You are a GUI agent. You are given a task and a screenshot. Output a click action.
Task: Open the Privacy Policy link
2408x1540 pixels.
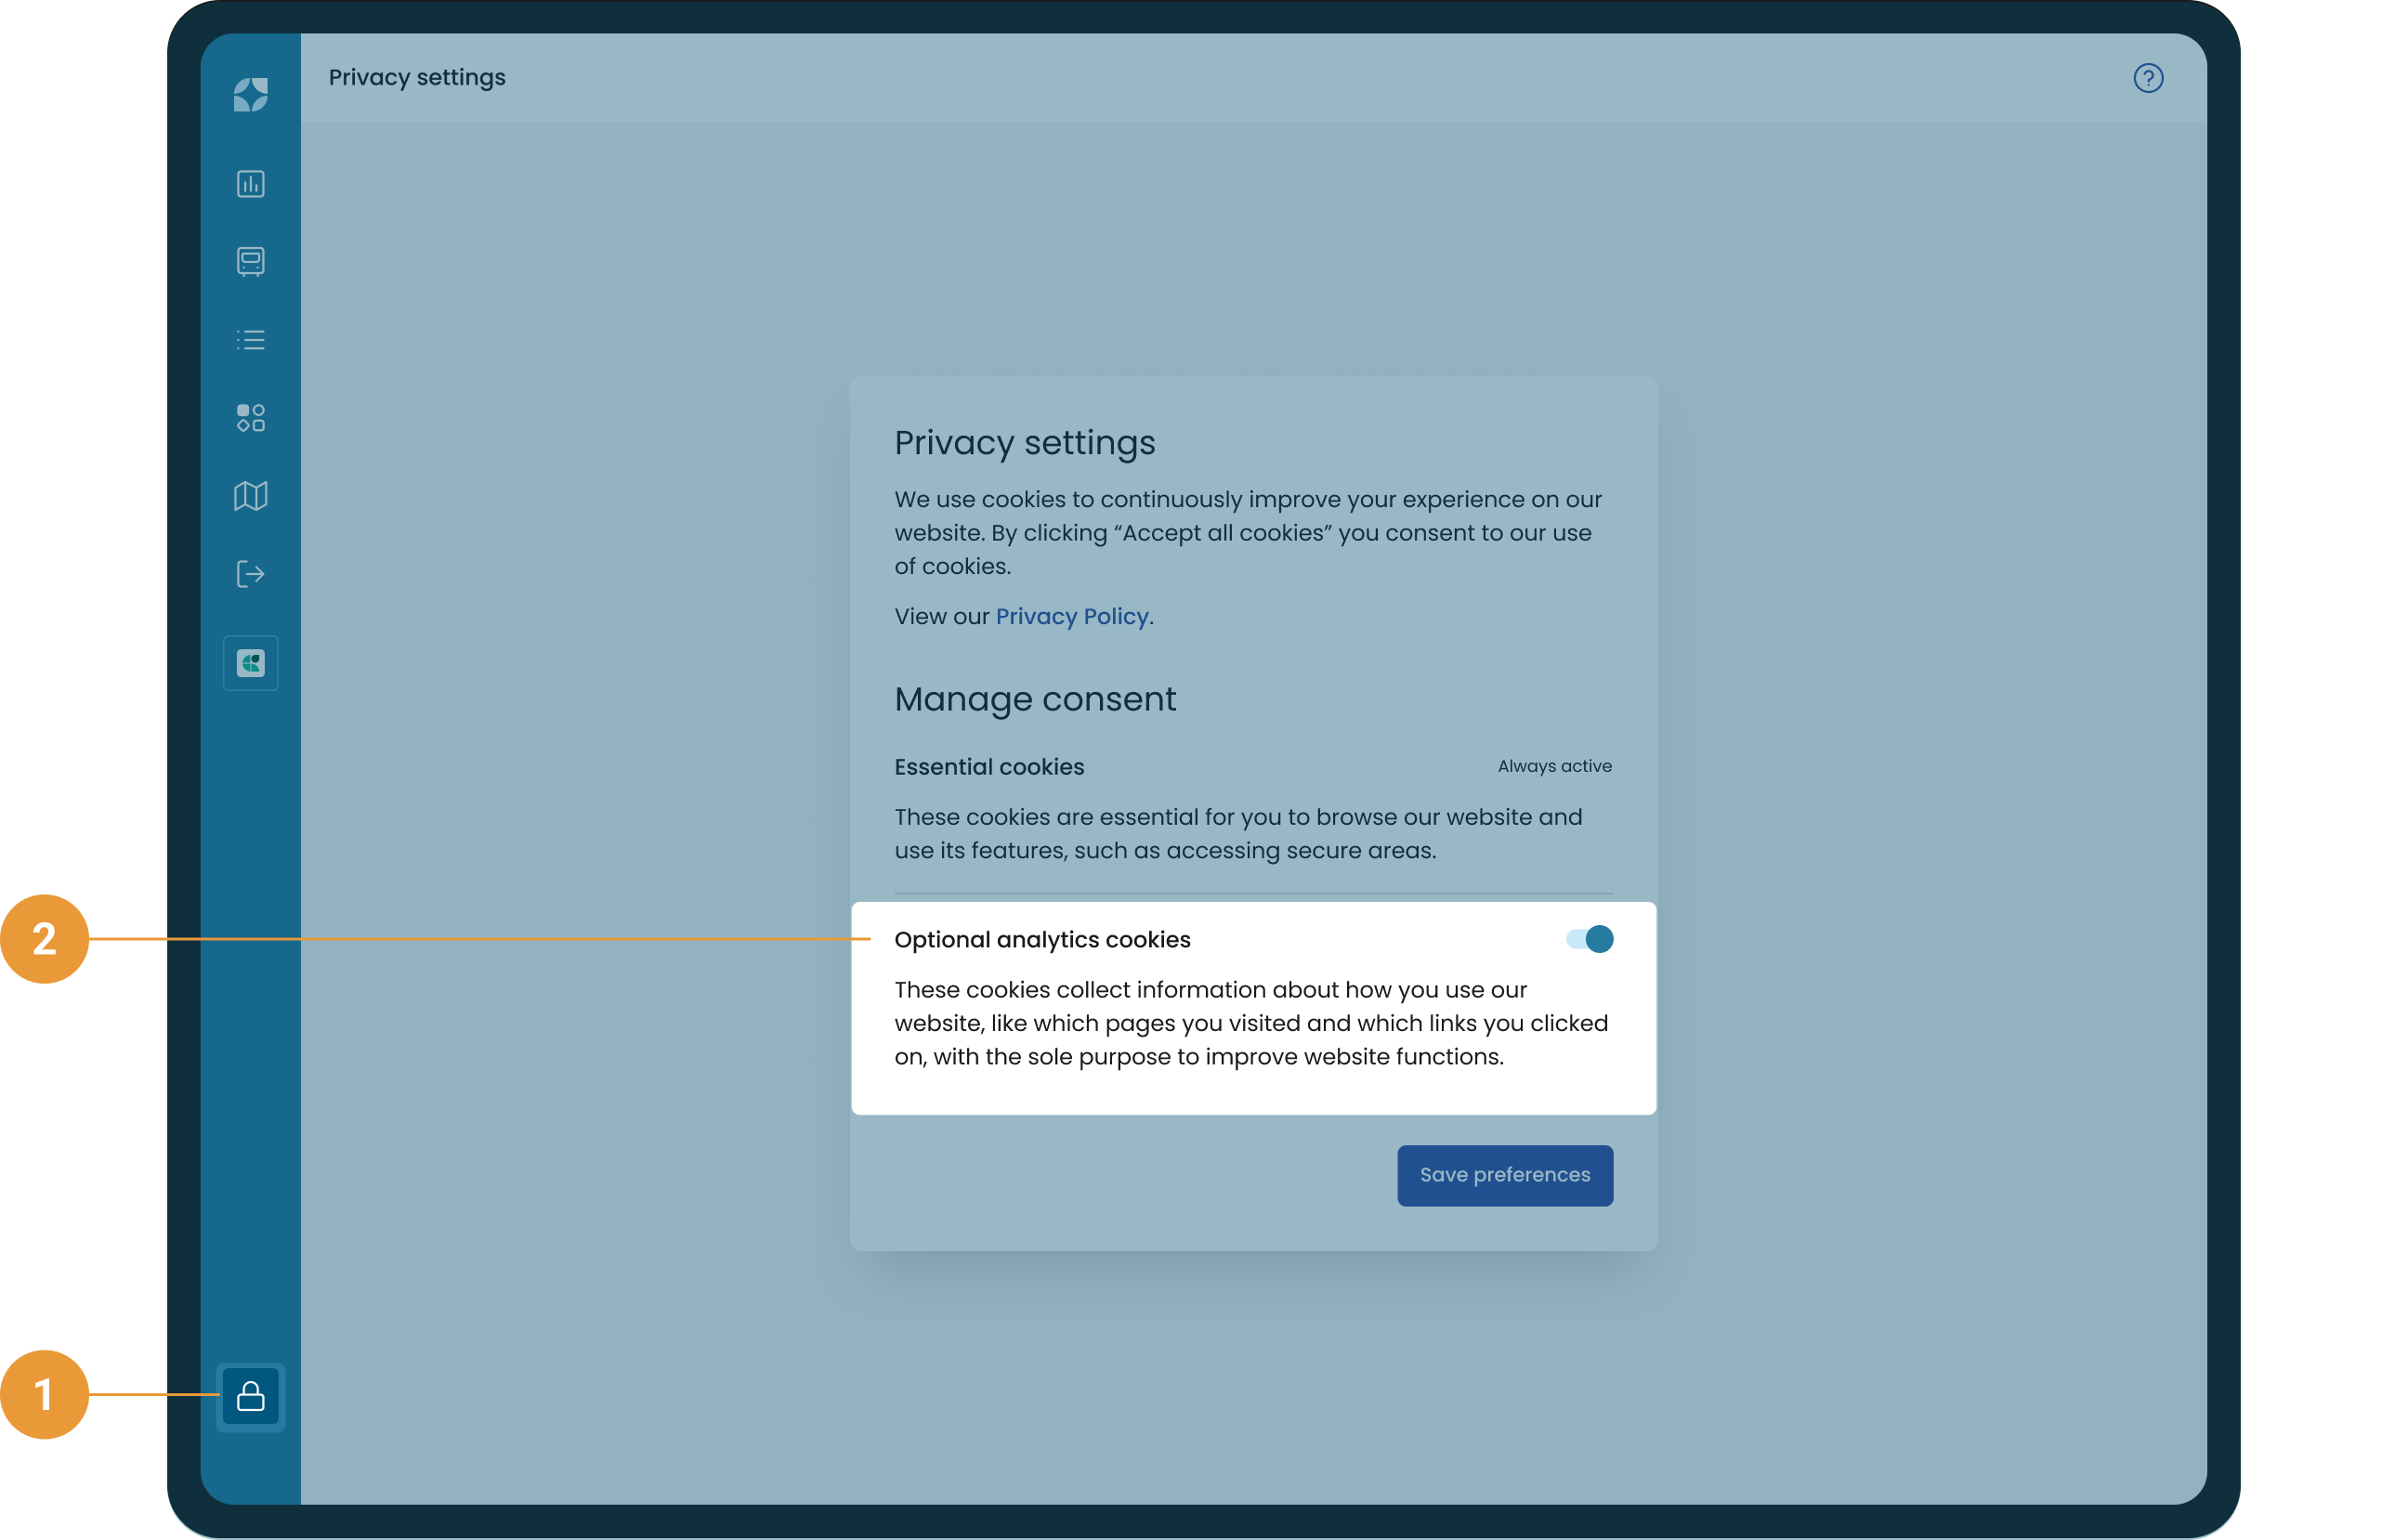pyautogui.click(x=1071, y=616)
